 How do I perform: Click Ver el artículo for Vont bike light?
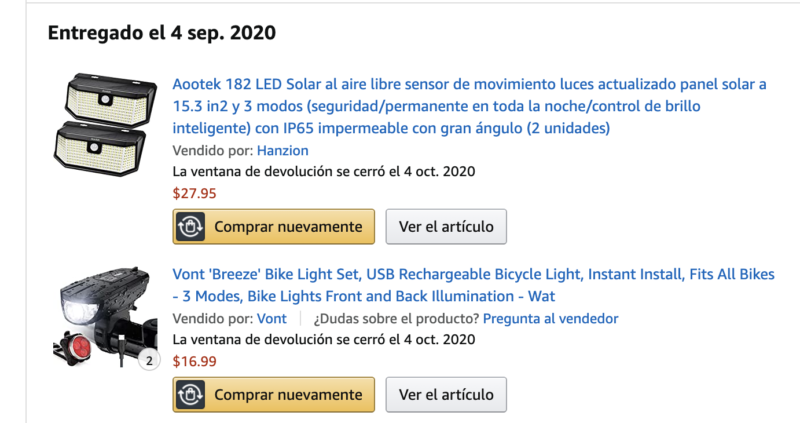pyautogui.click(x=446, y=394)
